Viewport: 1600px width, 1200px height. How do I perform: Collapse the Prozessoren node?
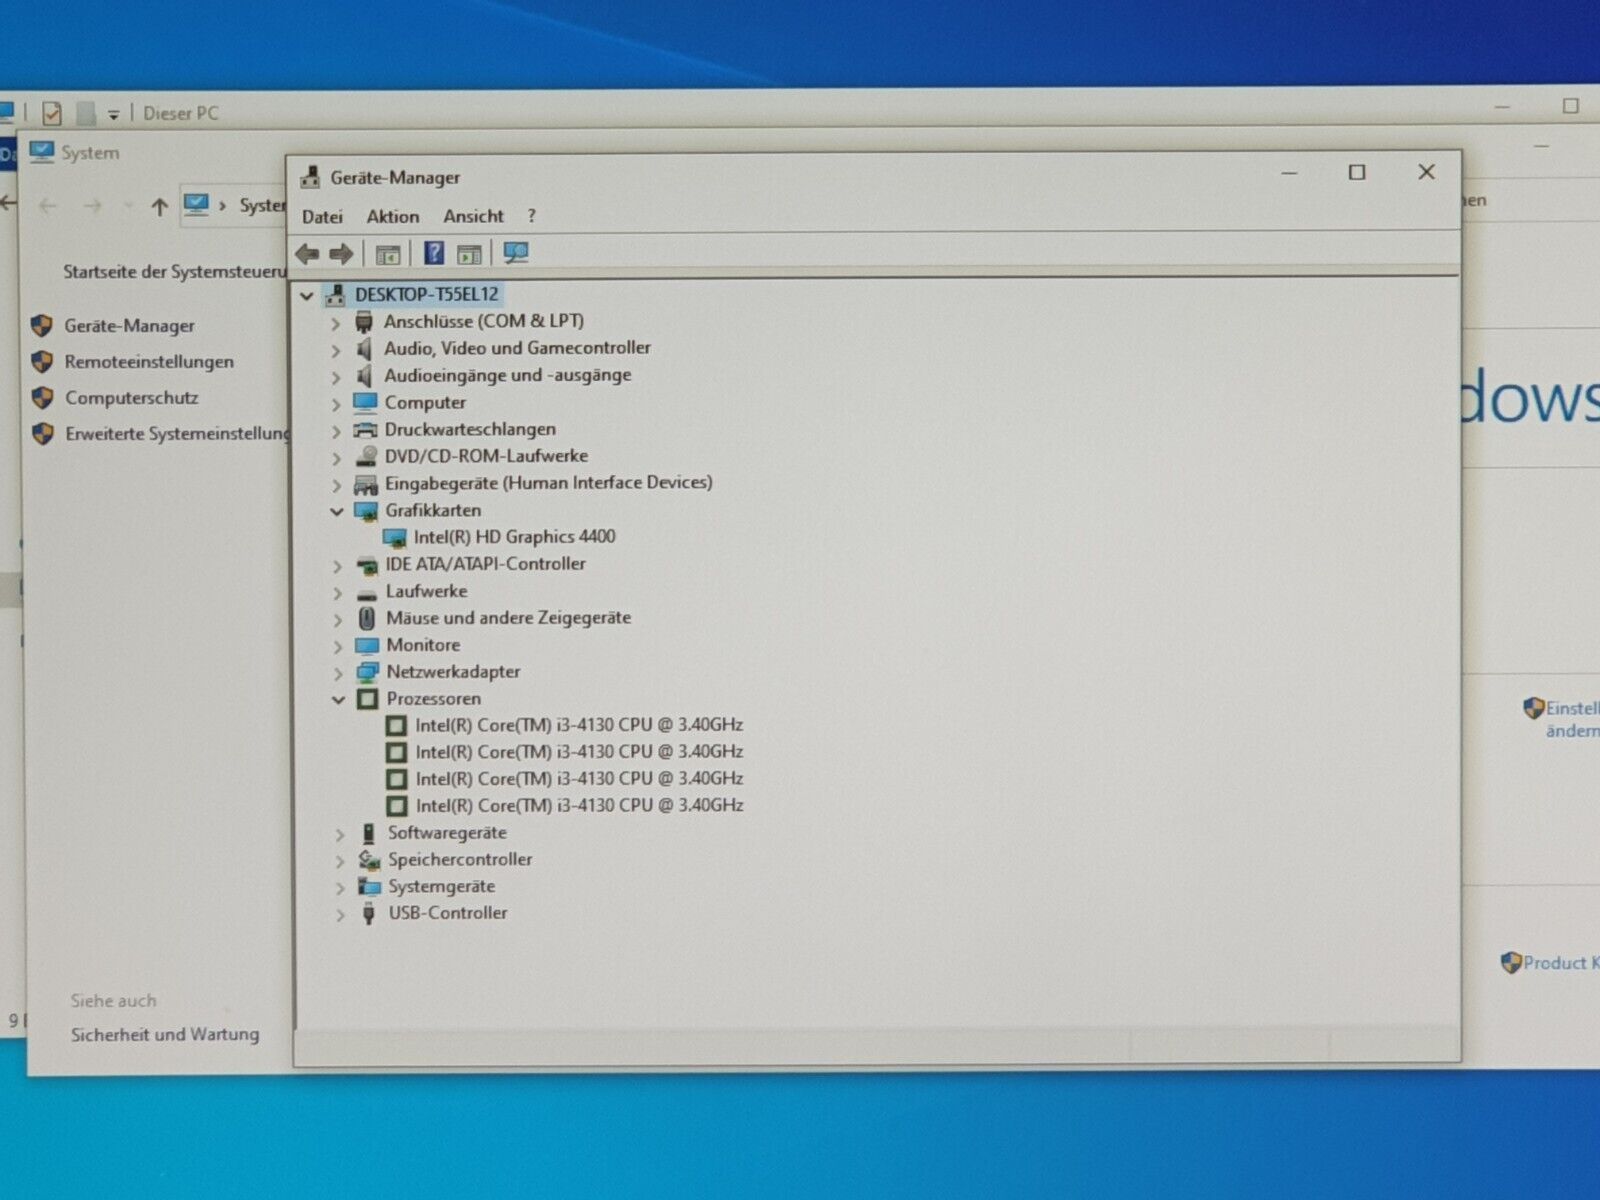338,700
